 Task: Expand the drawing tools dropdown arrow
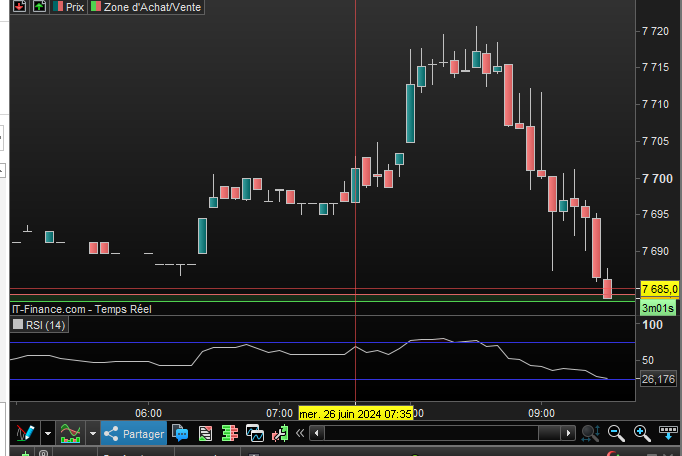[48, 433]
